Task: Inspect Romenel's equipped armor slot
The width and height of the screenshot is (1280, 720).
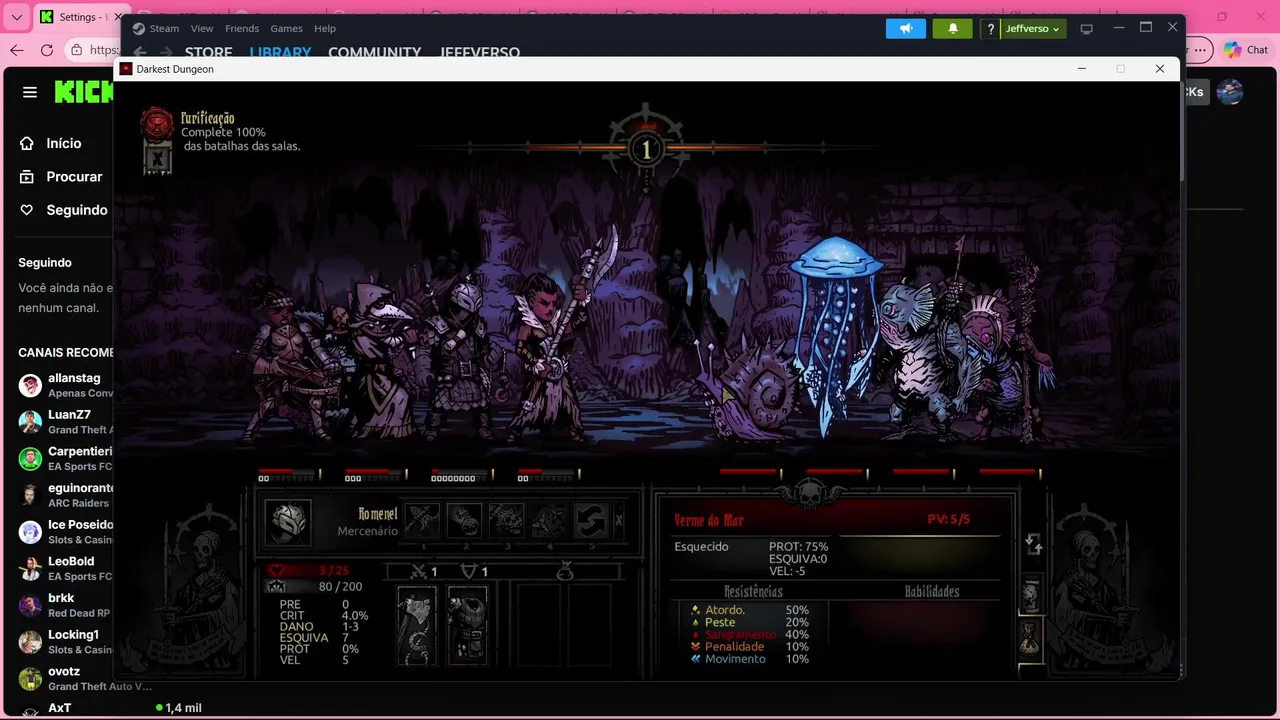Action: [467, 626]
